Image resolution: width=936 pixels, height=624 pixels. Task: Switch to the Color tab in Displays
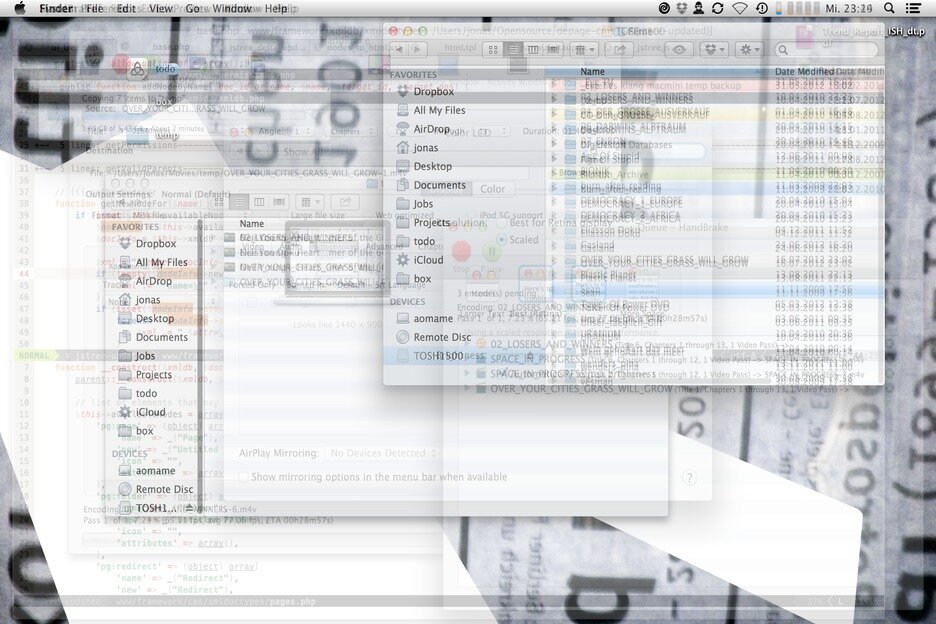[x=492, y=189]
